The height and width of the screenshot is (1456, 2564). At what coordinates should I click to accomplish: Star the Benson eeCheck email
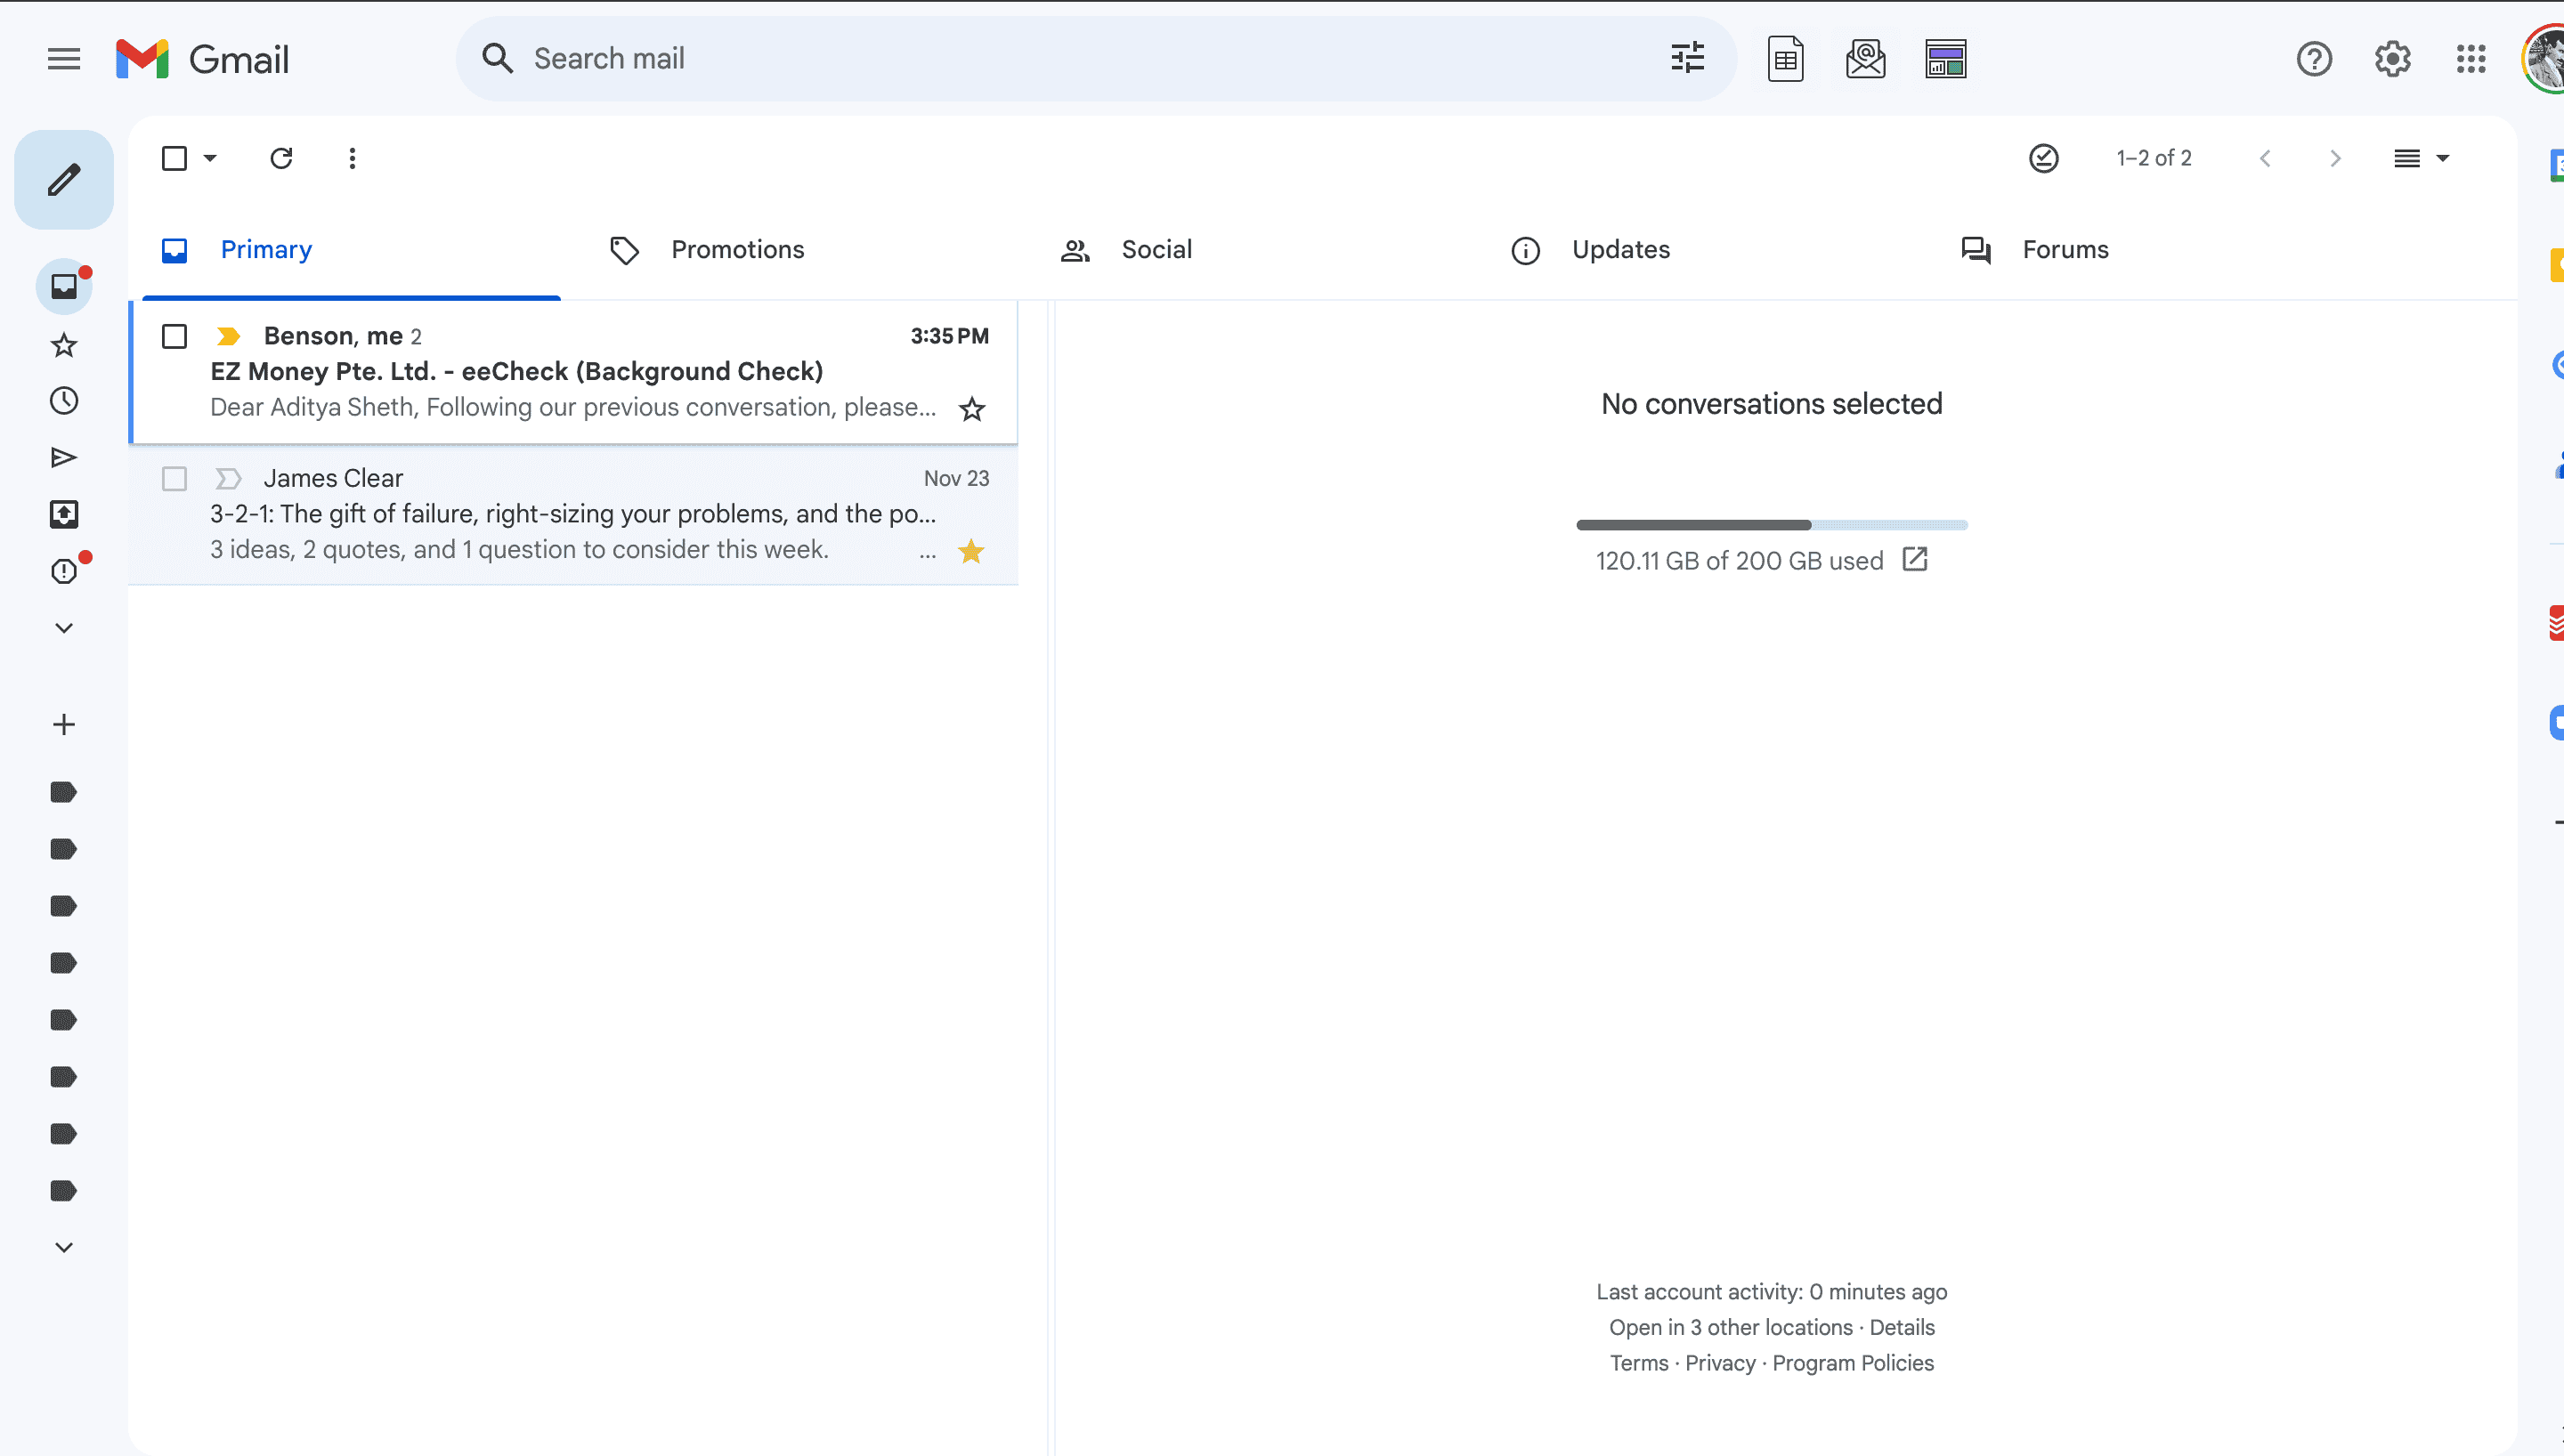970,408
